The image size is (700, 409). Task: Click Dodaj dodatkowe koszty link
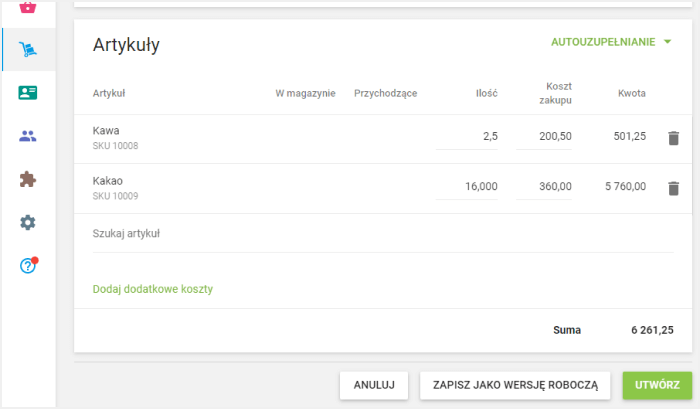153,289
